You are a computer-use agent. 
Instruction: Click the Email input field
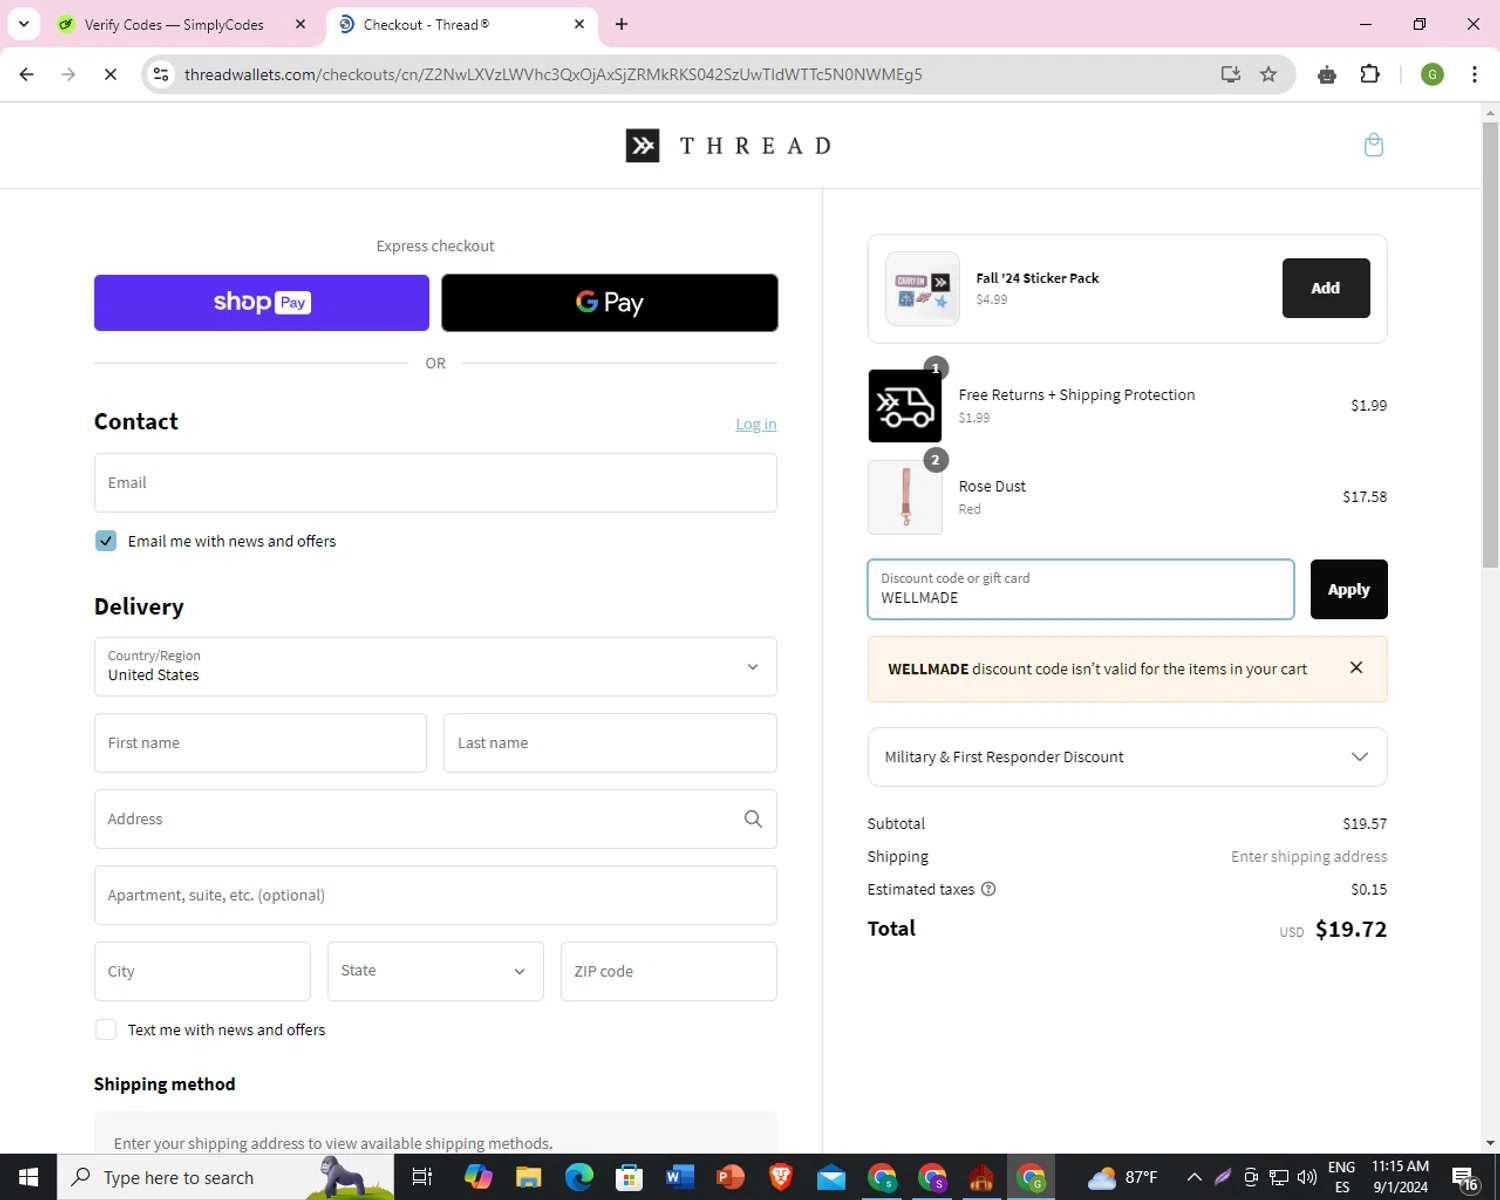pyautogui.click(x=435, y=483)
